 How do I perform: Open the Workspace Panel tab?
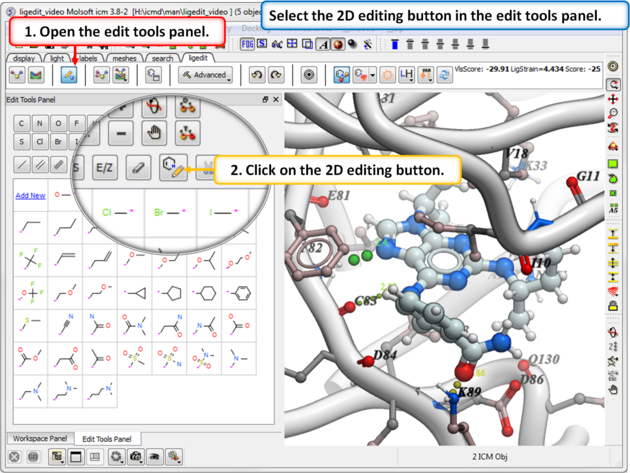[x=38, y=439]
